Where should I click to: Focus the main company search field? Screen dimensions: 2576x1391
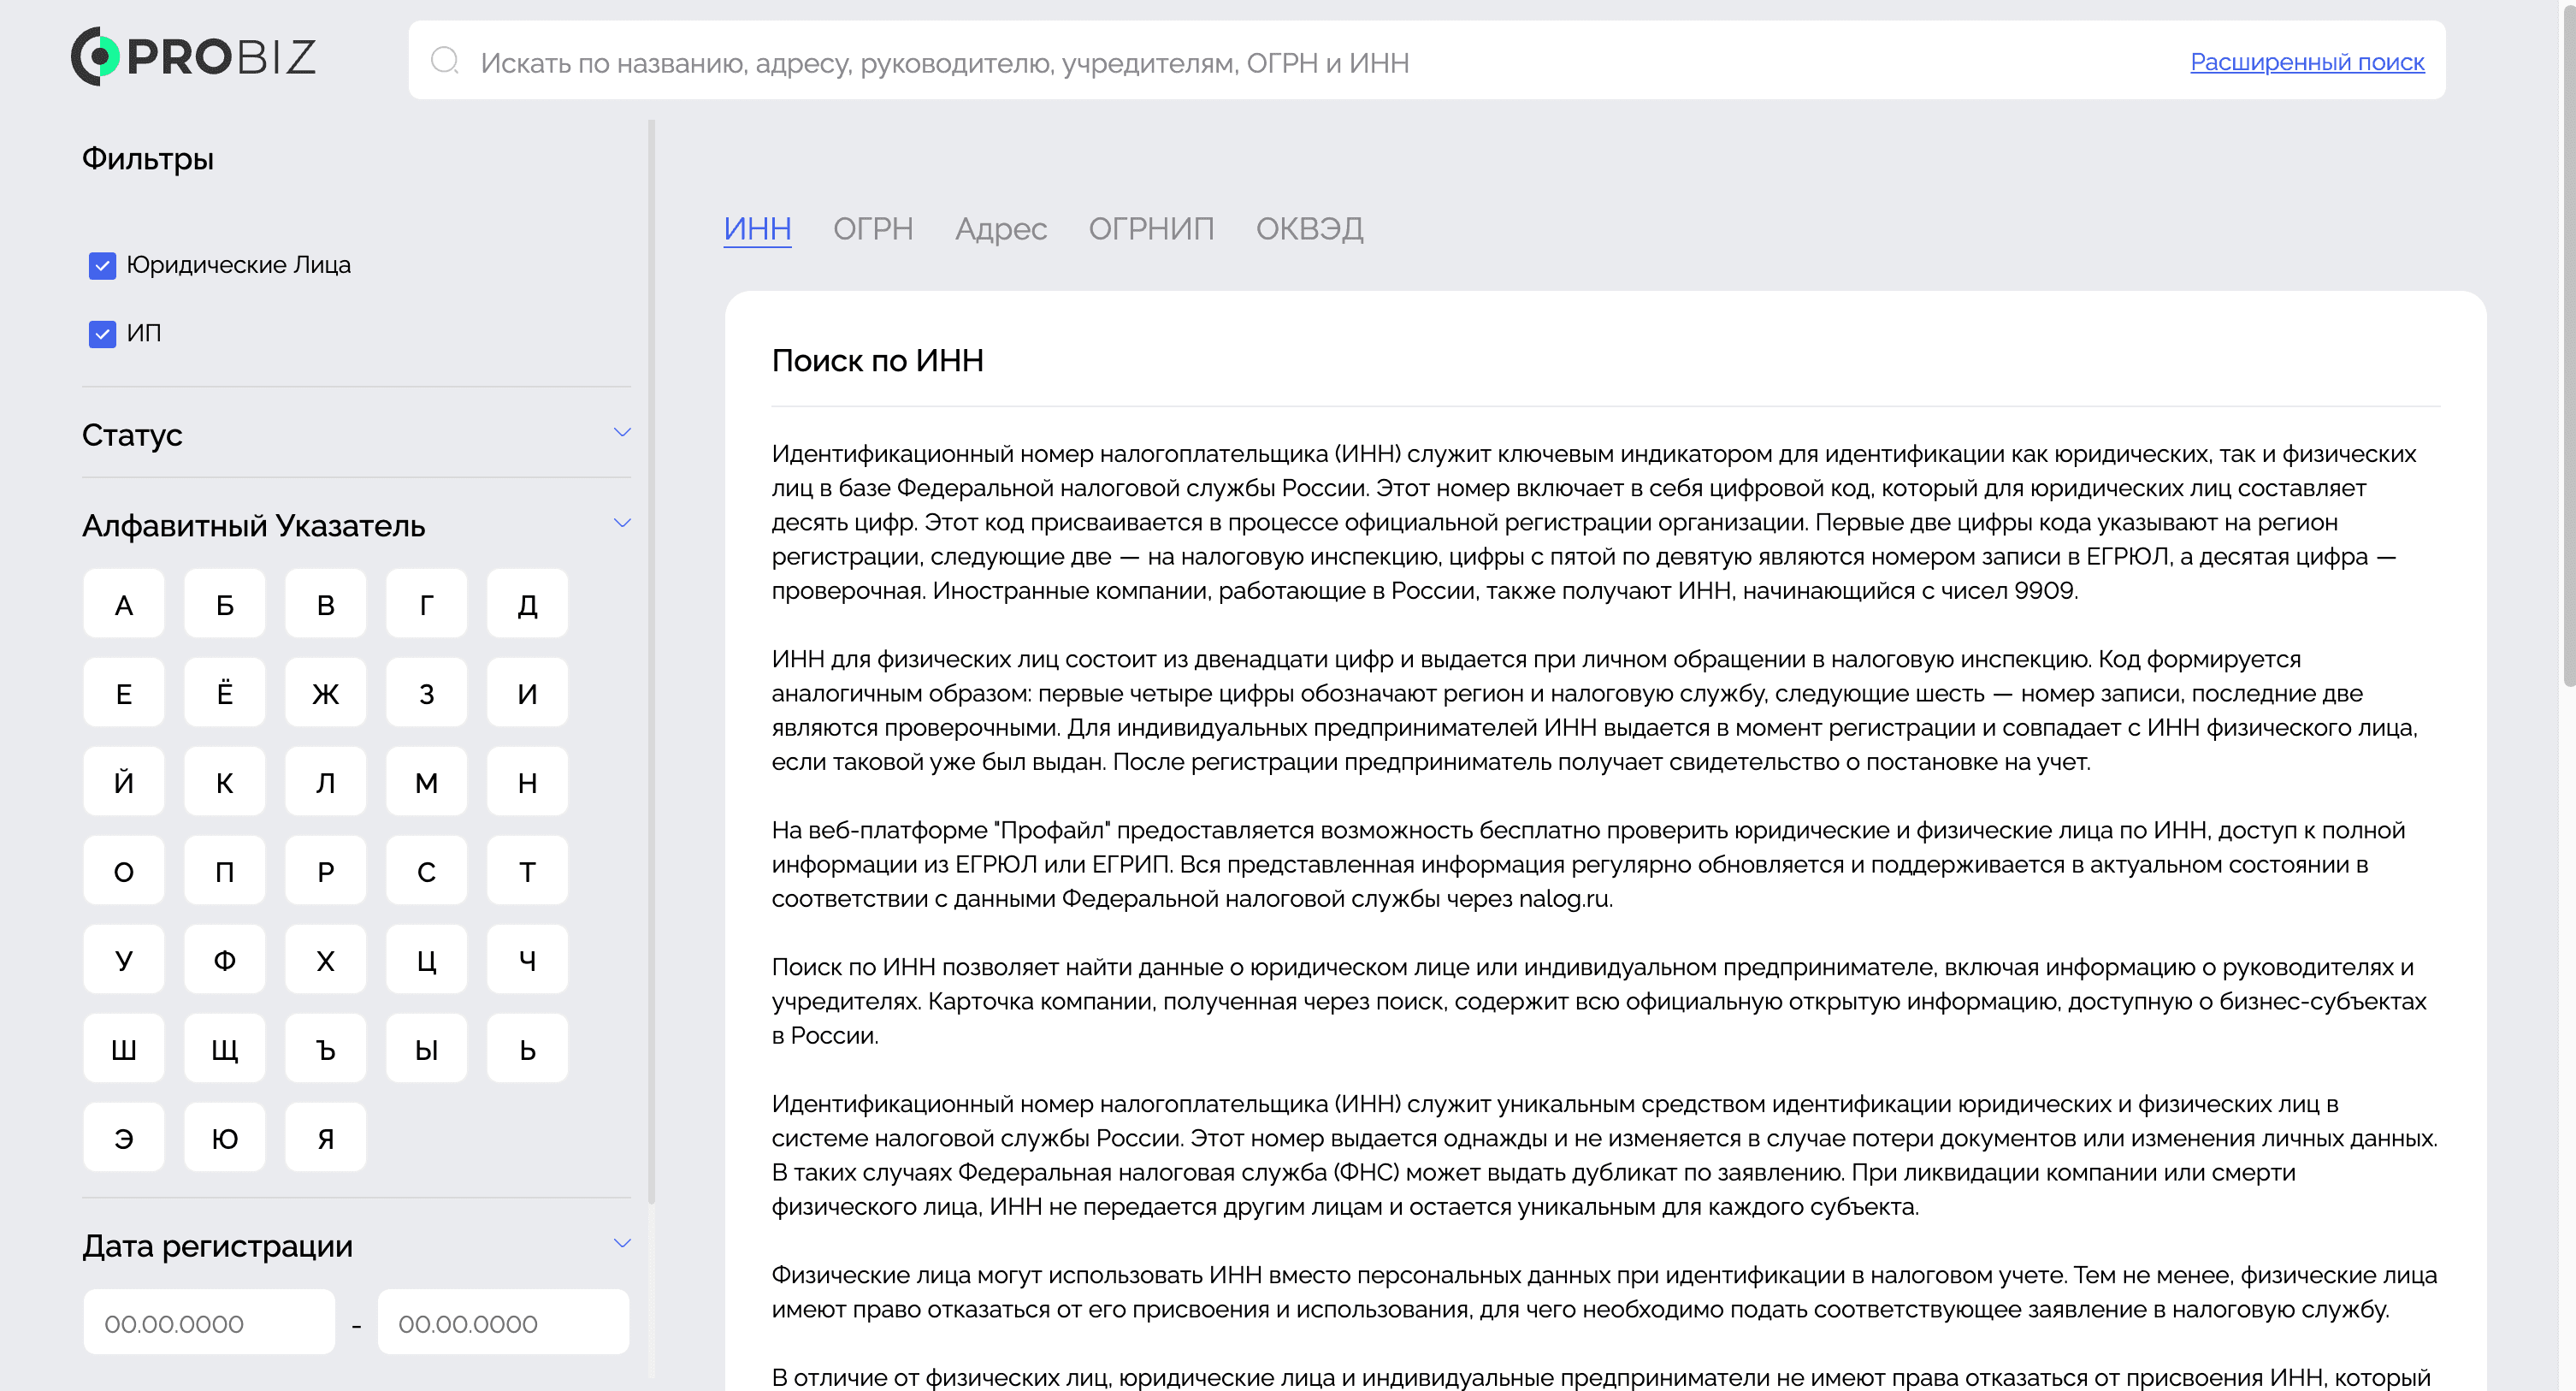[x=1300, y=62]
